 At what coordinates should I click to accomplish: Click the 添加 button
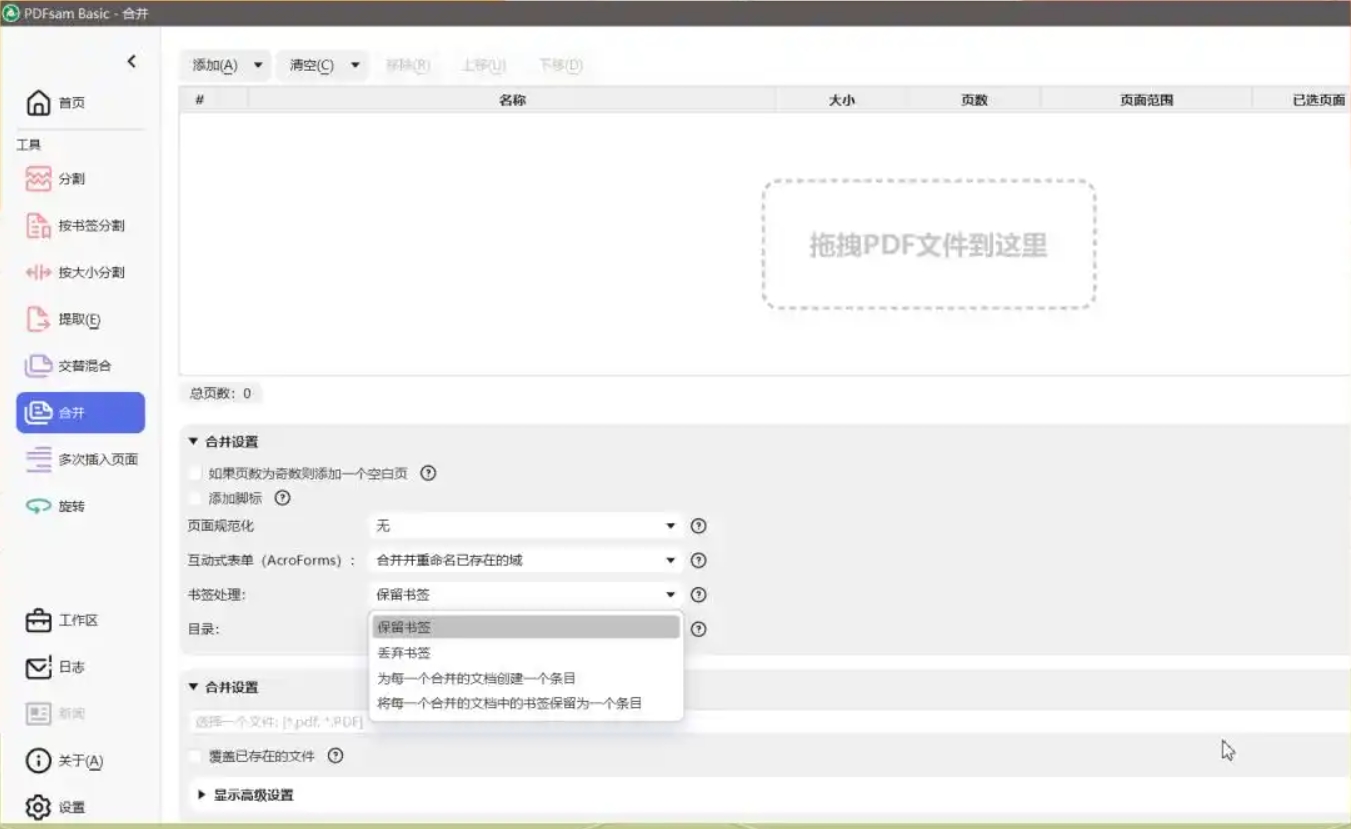point(215,65)
